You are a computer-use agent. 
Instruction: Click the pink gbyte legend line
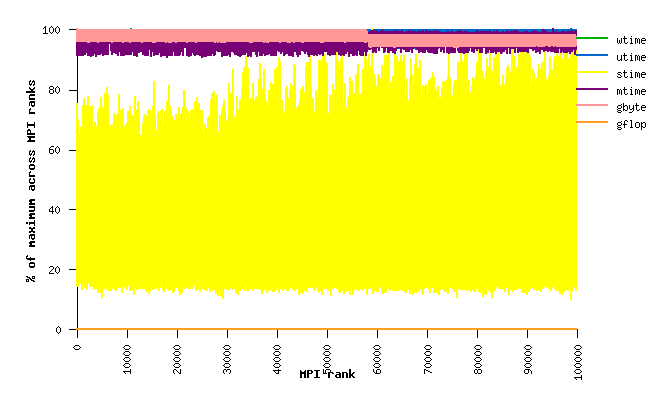pyautogui.click(x=592, y=105)
